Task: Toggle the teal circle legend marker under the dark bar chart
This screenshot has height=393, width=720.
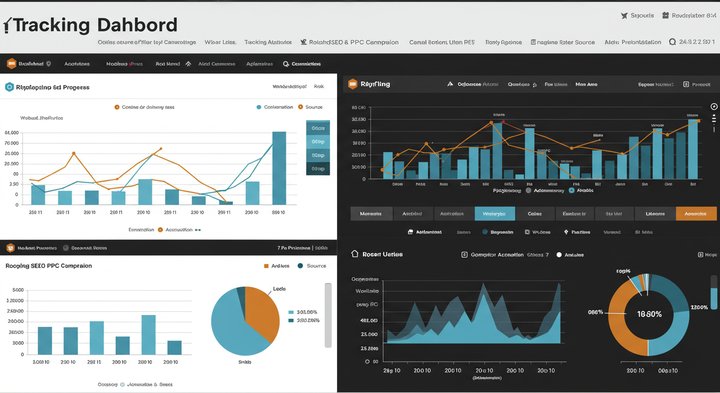Action: coord(572,190)
